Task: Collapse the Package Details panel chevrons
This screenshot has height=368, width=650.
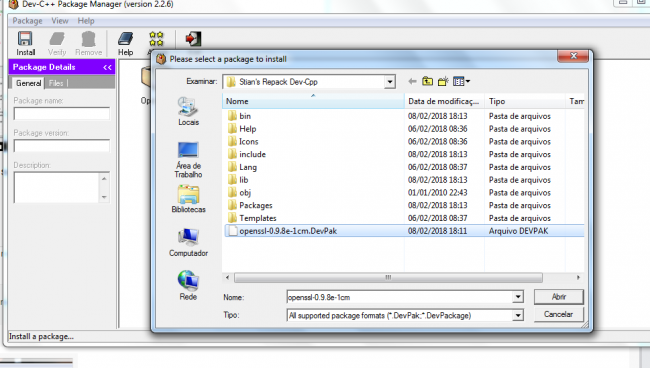Action: 107,68
